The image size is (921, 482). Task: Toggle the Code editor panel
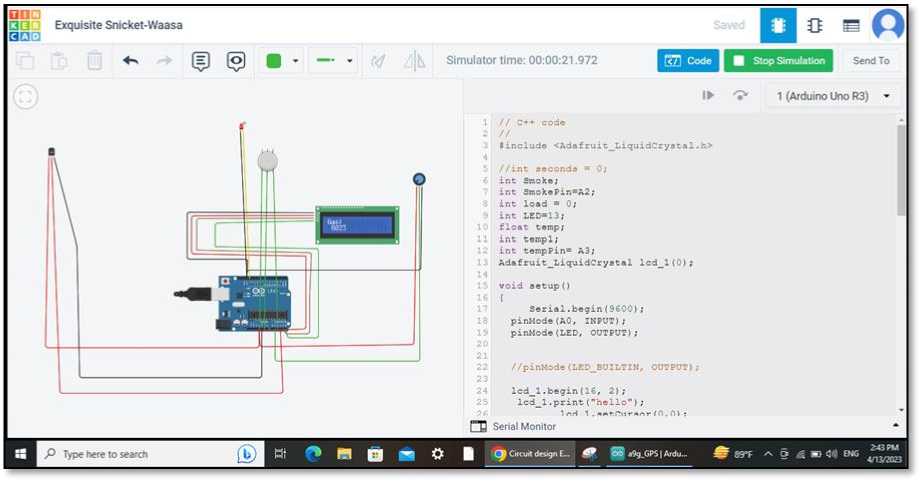688,61
